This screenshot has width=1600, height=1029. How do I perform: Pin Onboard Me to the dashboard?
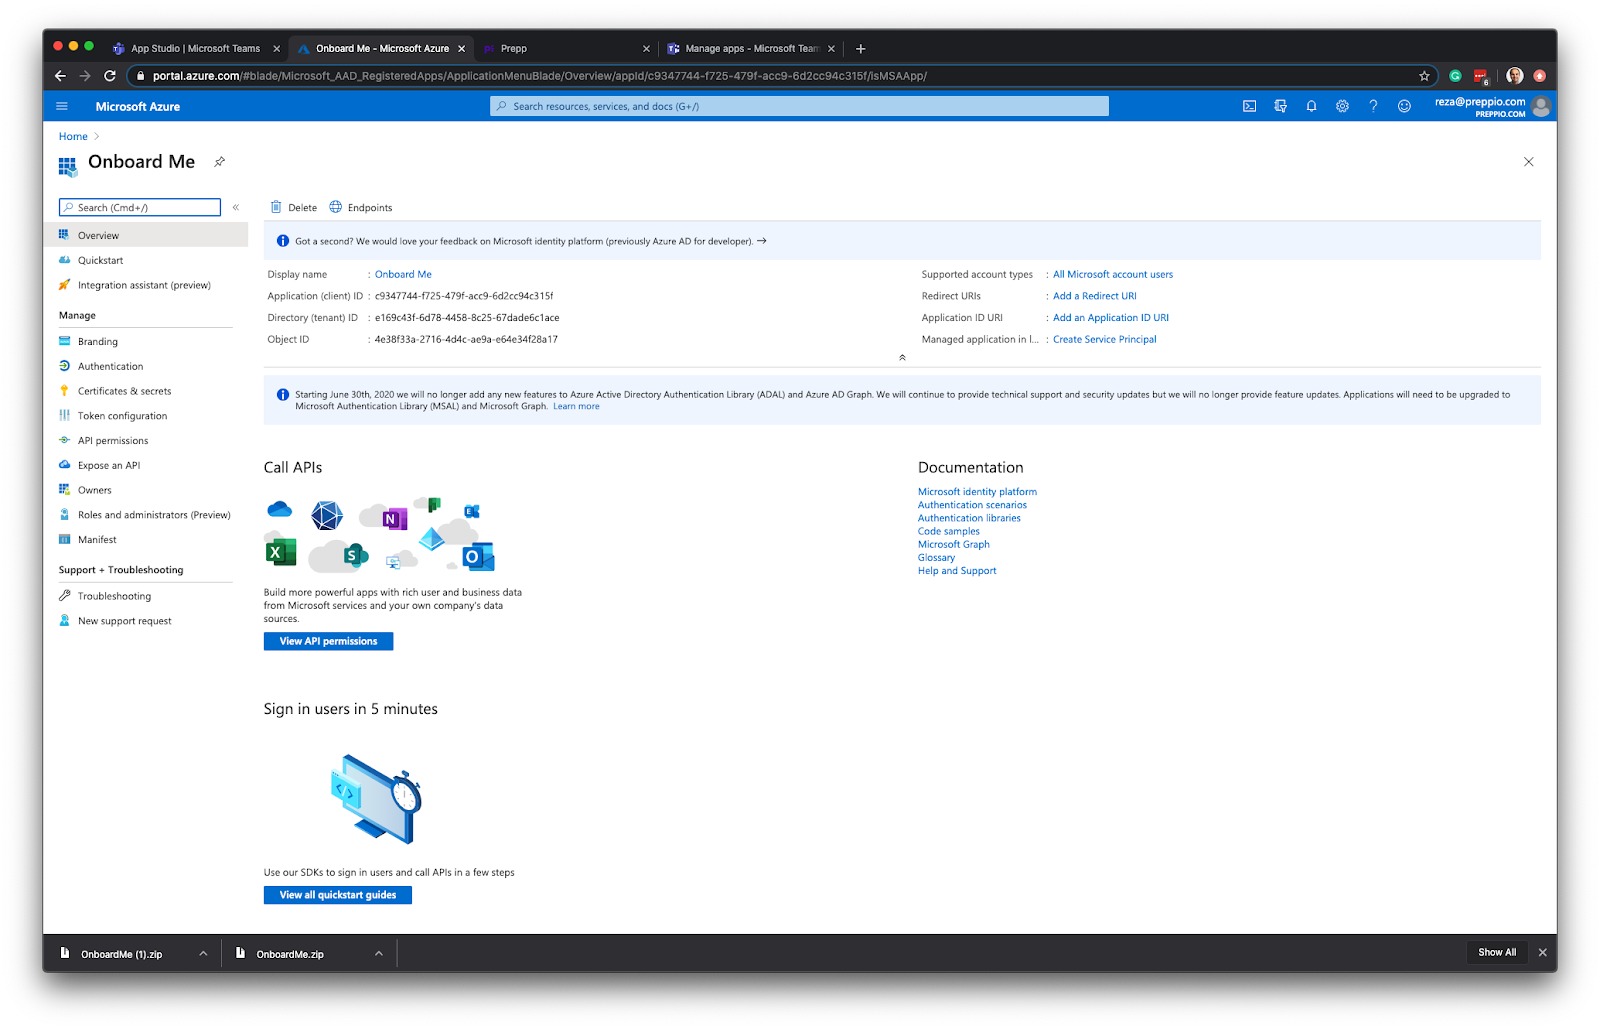[219, 161]
